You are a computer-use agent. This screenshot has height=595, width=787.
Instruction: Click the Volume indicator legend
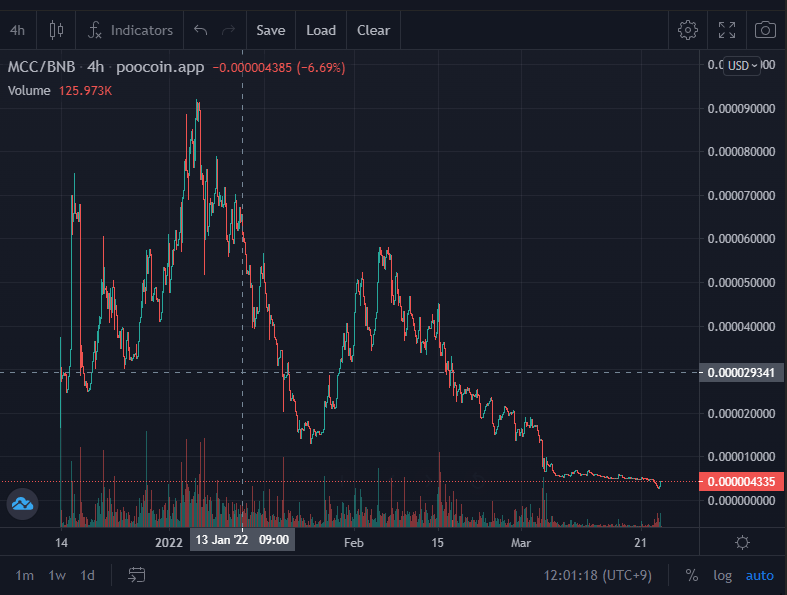coord(29,90)
